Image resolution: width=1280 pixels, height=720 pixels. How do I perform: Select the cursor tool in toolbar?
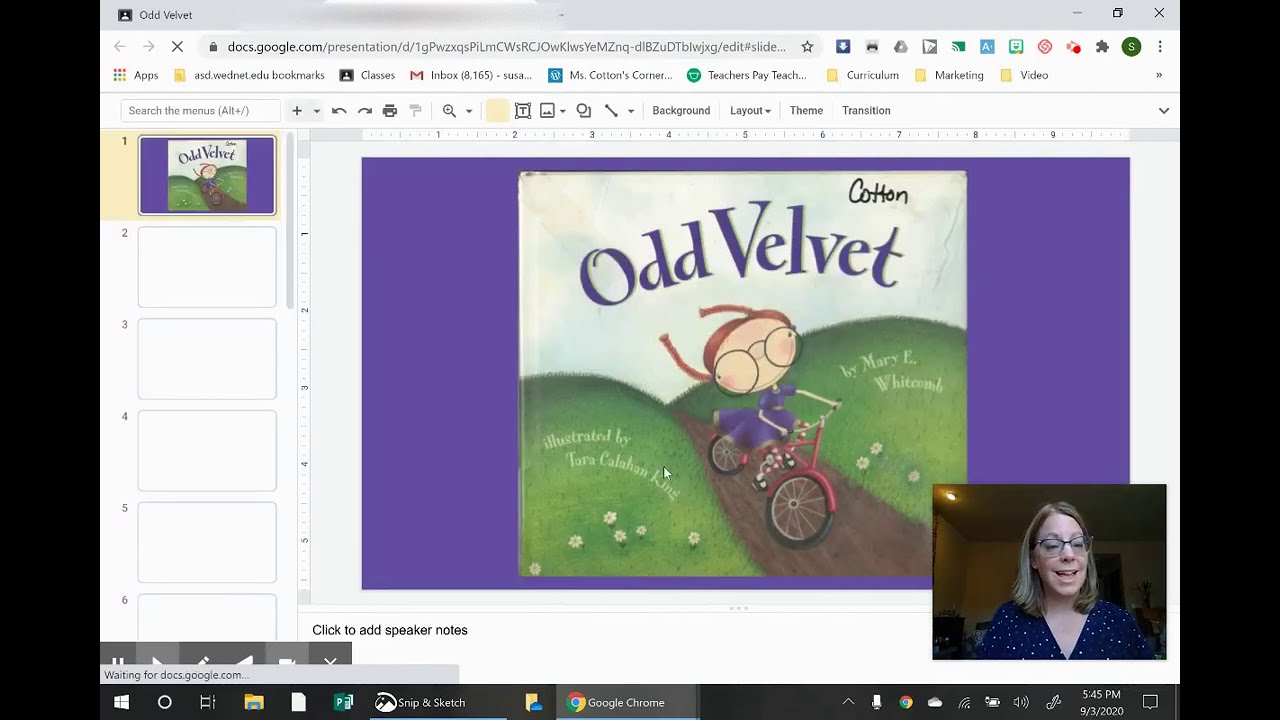pyautogui.click(x=497, y=111)
